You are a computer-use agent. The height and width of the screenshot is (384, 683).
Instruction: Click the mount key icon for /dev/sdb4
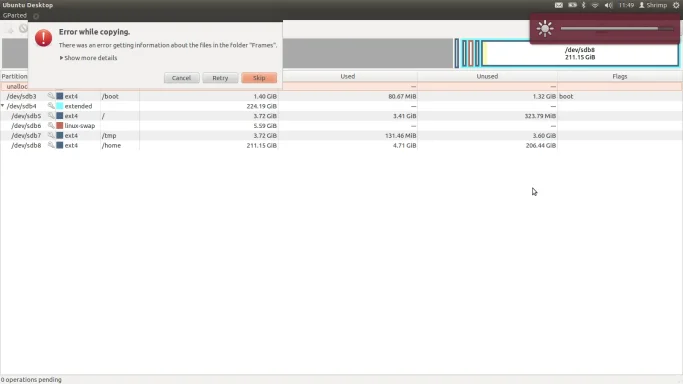tap(51, 106)
